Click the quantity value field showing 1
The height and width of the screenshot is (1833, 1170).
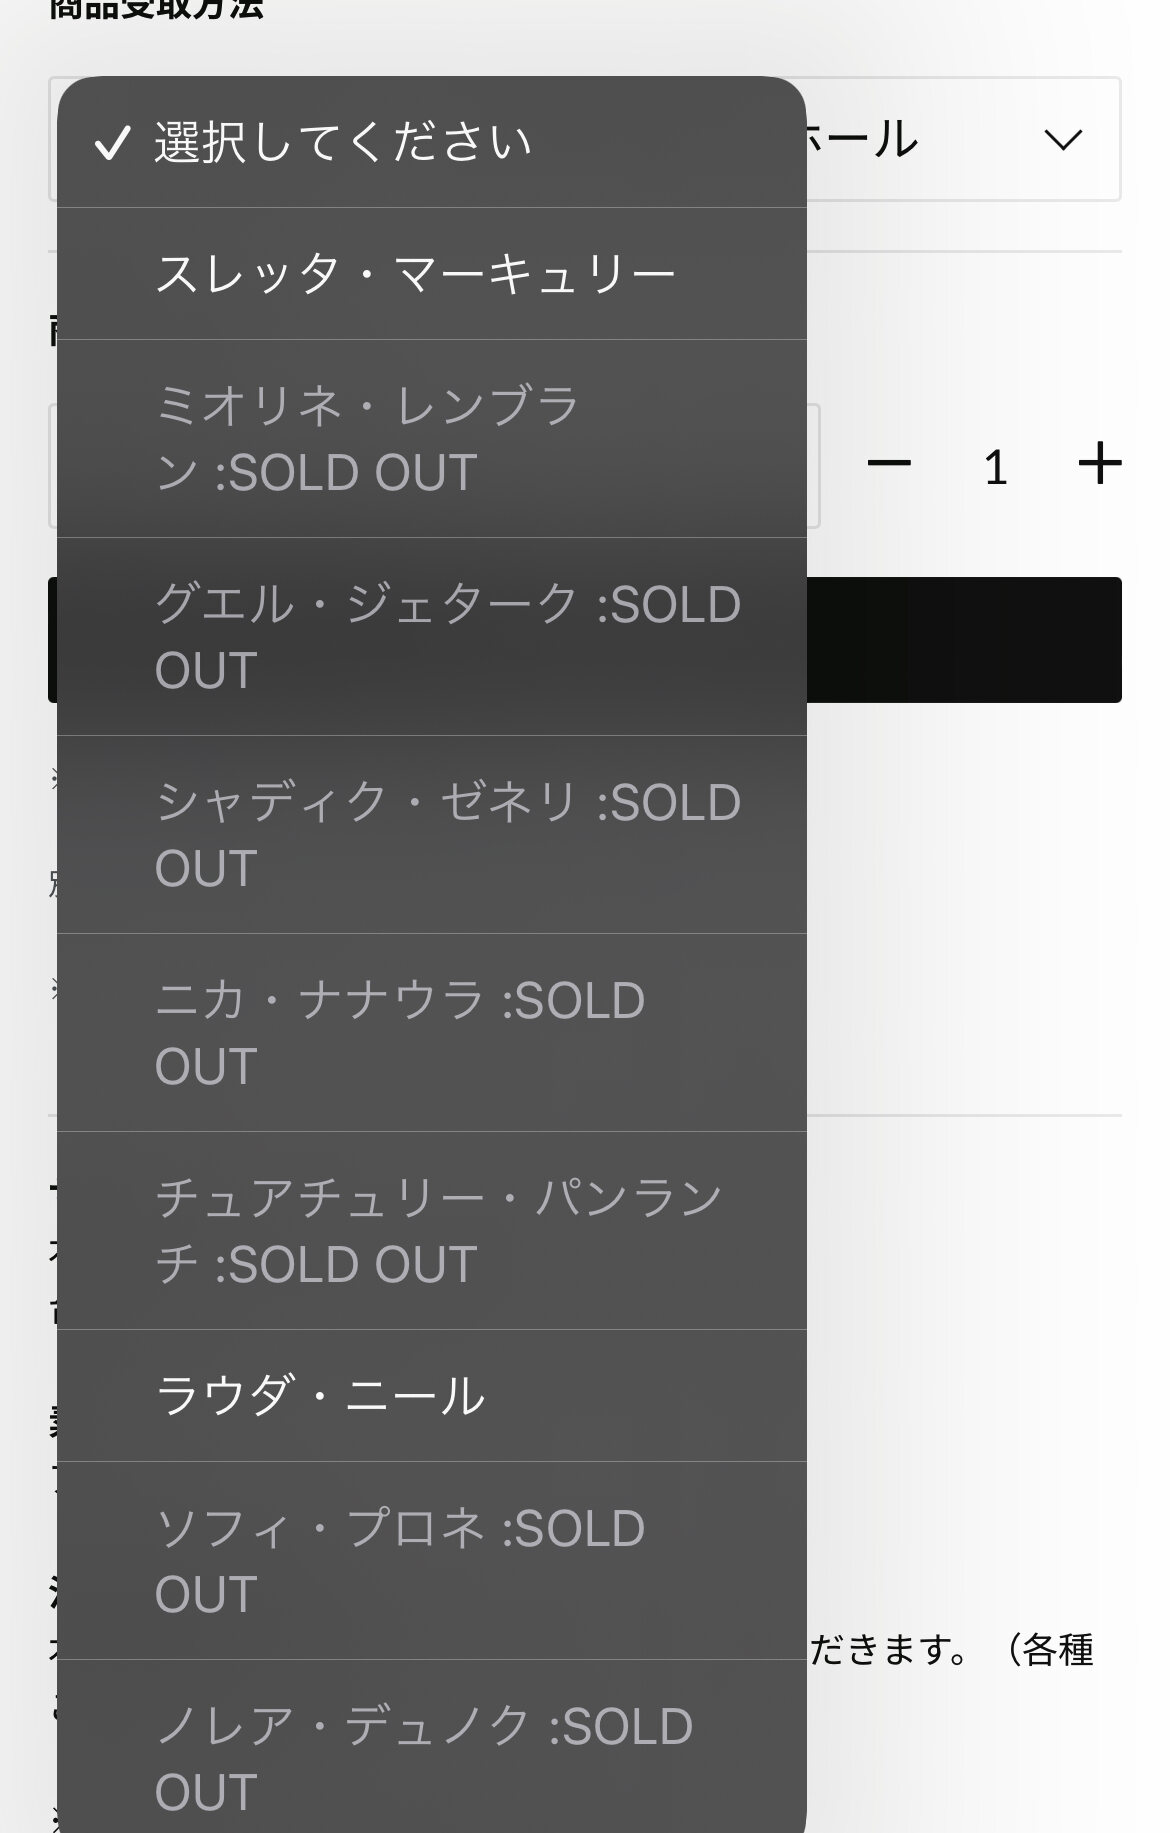pos(995,467)
